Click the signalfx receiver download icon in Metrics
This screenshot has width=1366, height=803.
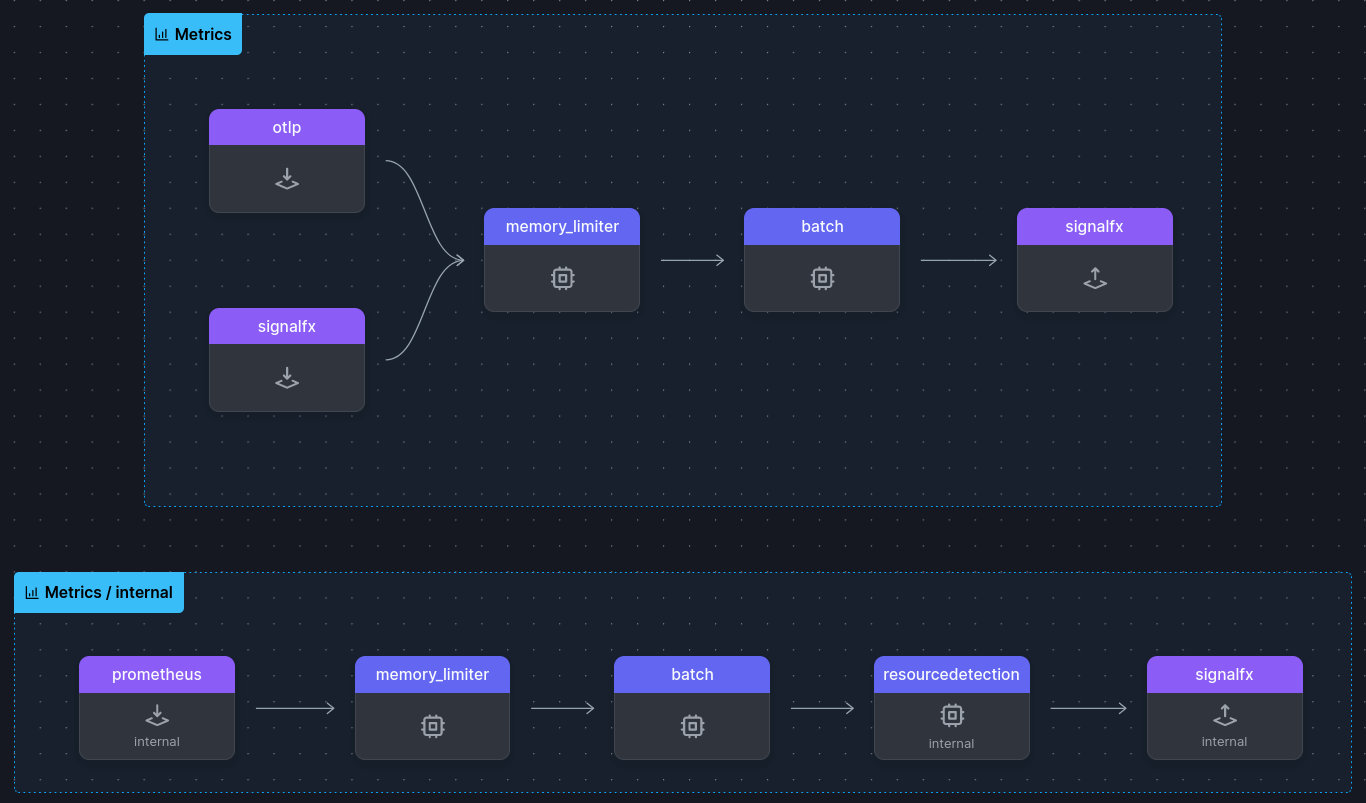click(x=287, y=378)
